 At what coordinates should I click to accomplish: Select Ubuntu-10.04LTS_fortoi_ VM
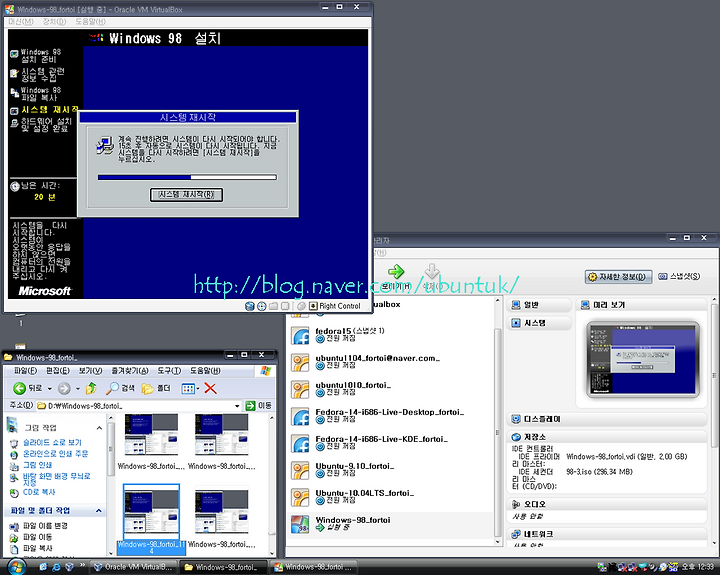(390, 497)
